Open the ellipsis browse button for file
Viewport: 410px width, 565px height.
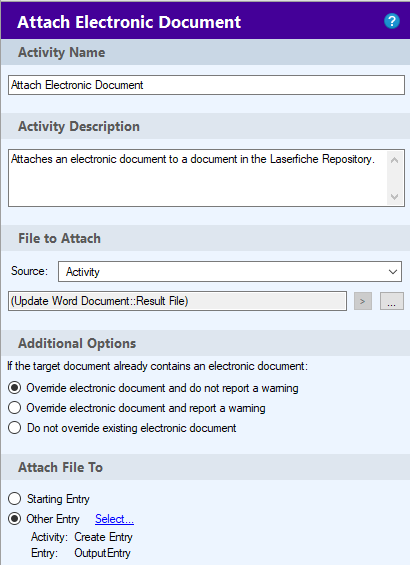(x=392, y=301)
